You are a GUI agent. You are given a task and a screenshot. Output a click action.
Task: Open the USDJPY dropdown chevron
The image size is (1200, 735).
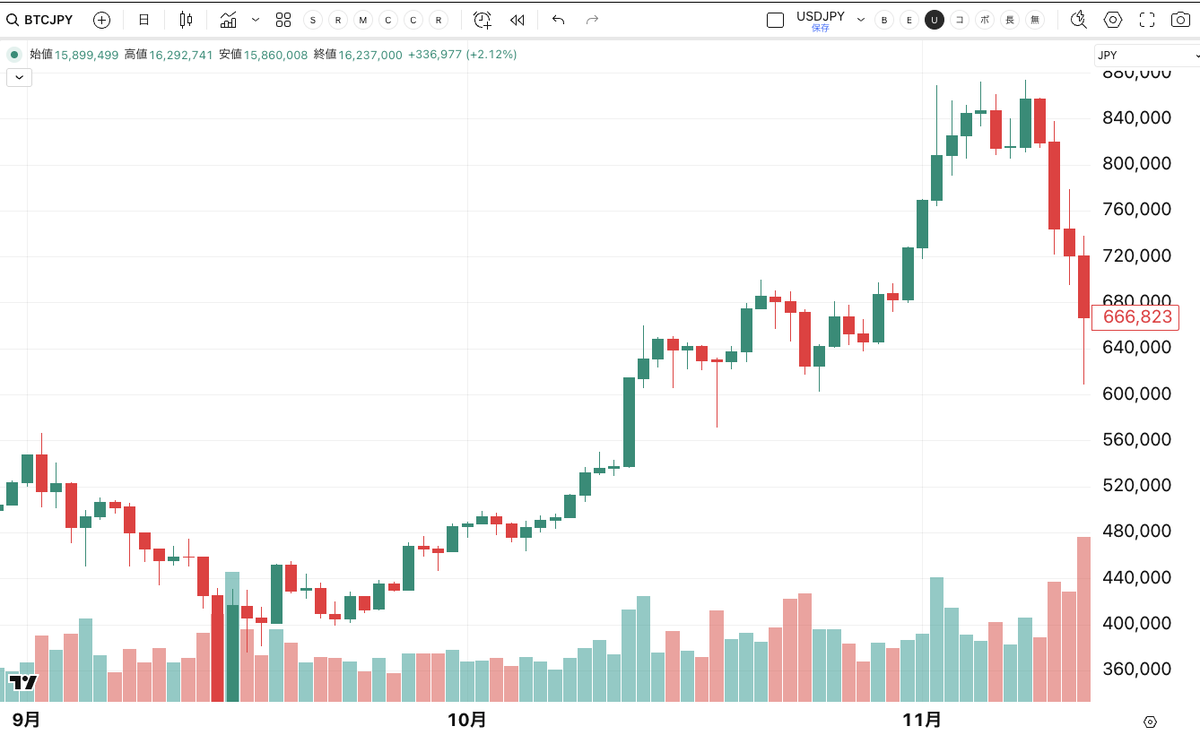(x=859, y=19)
